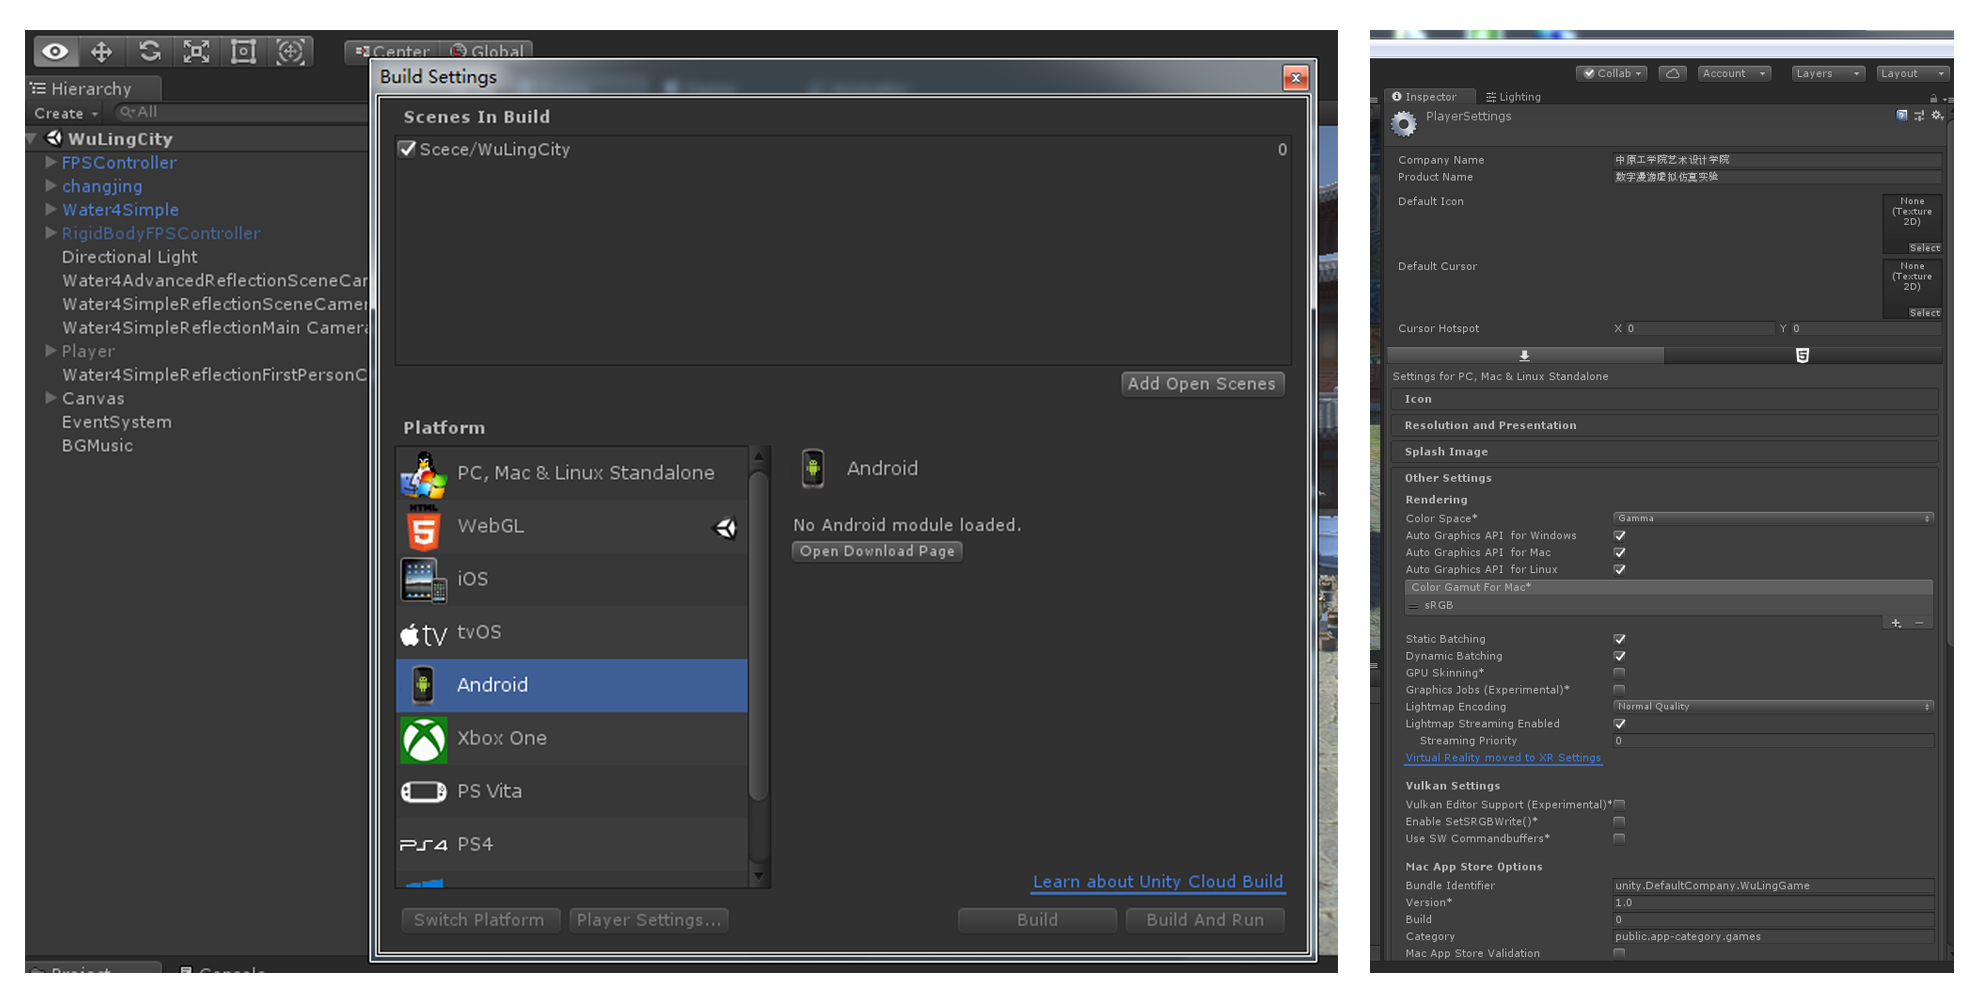Choose the Xbox One platform
The image size is (1981, 1002).
[x=572, y=738]
